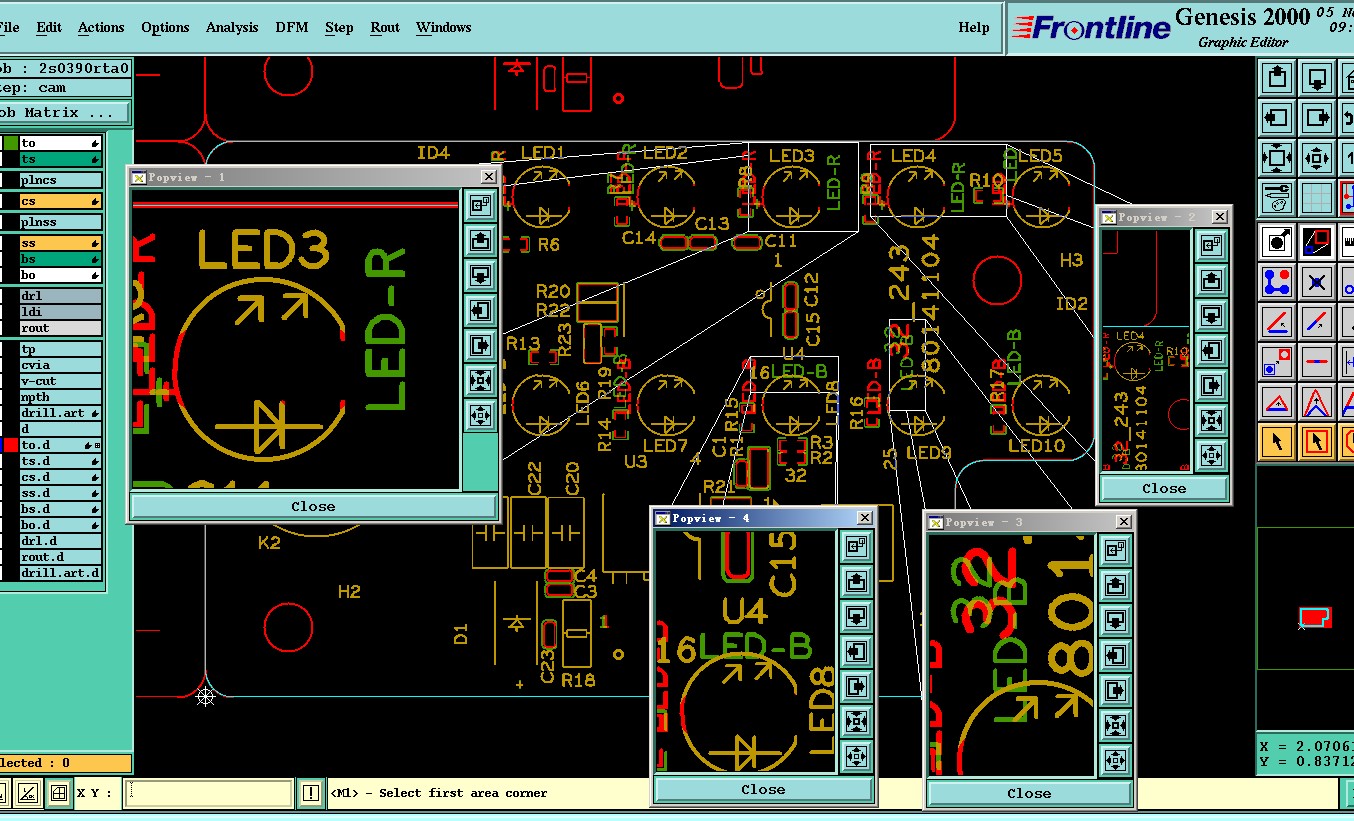
Task: Click the zoom-in arrows icon in right toolbar
Action: (x=1277, y=158)
